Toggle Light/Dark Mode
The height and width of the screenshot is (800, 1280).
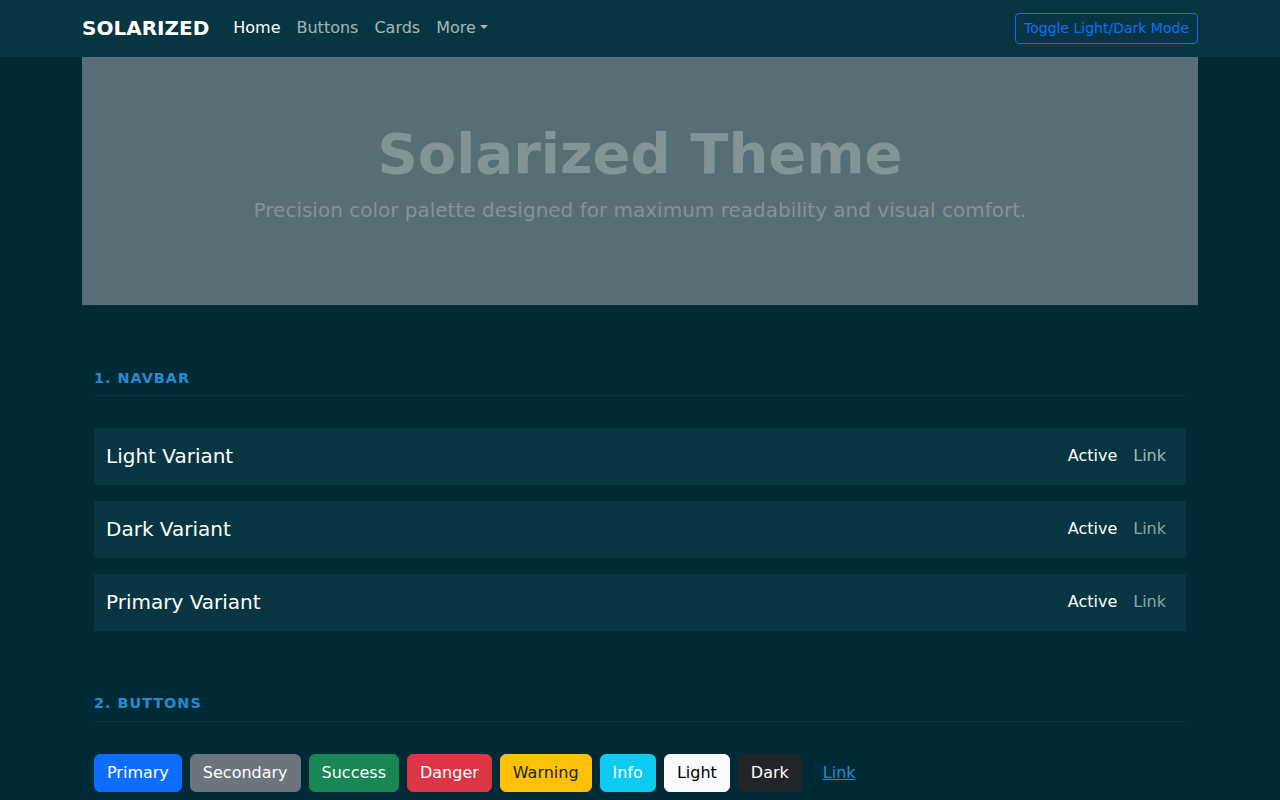1106,28
